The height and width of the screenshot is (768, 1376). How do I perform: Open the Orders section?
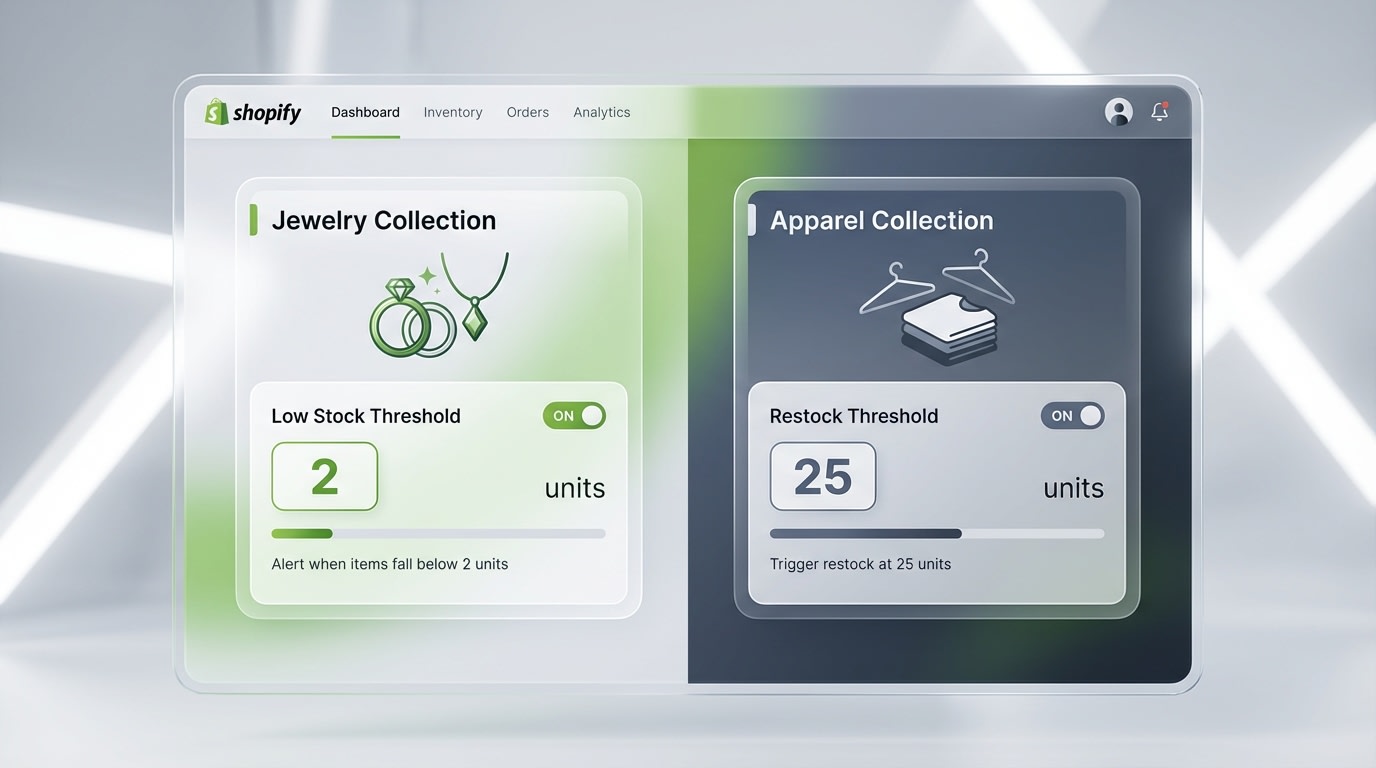[527, 112]
